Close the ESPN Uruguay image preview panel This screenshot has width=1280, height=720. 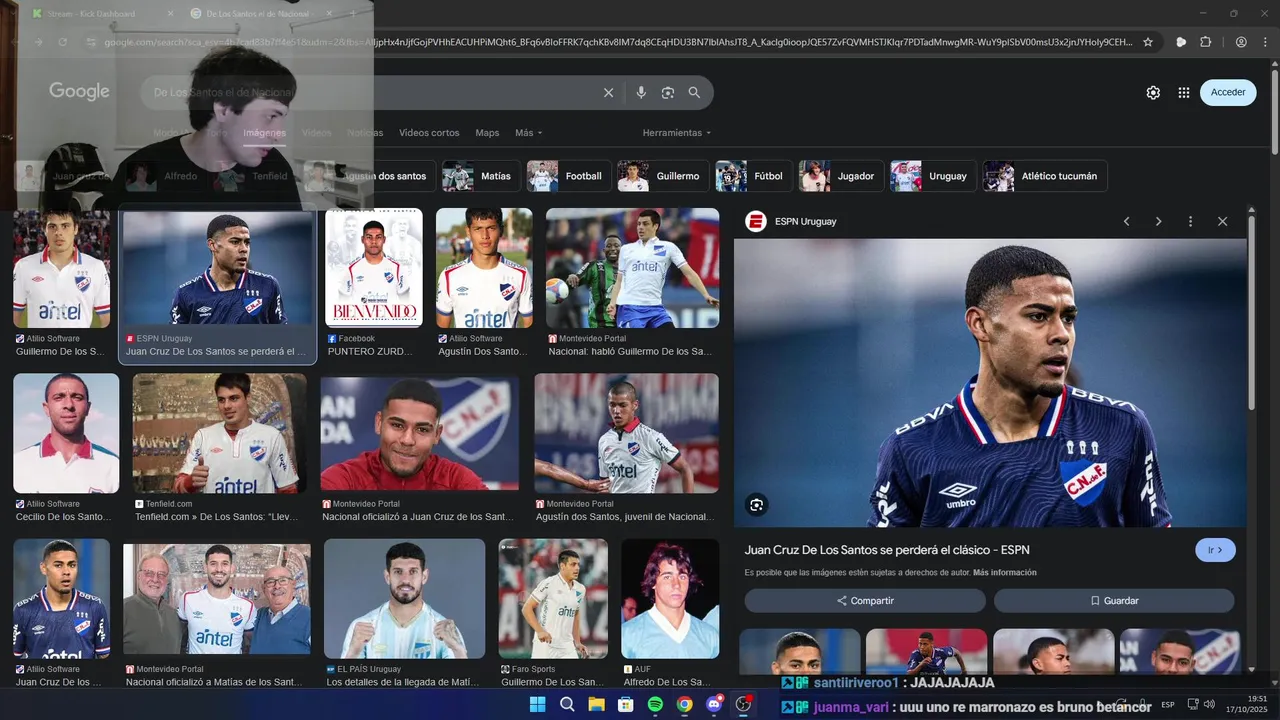pos(1222,221)
